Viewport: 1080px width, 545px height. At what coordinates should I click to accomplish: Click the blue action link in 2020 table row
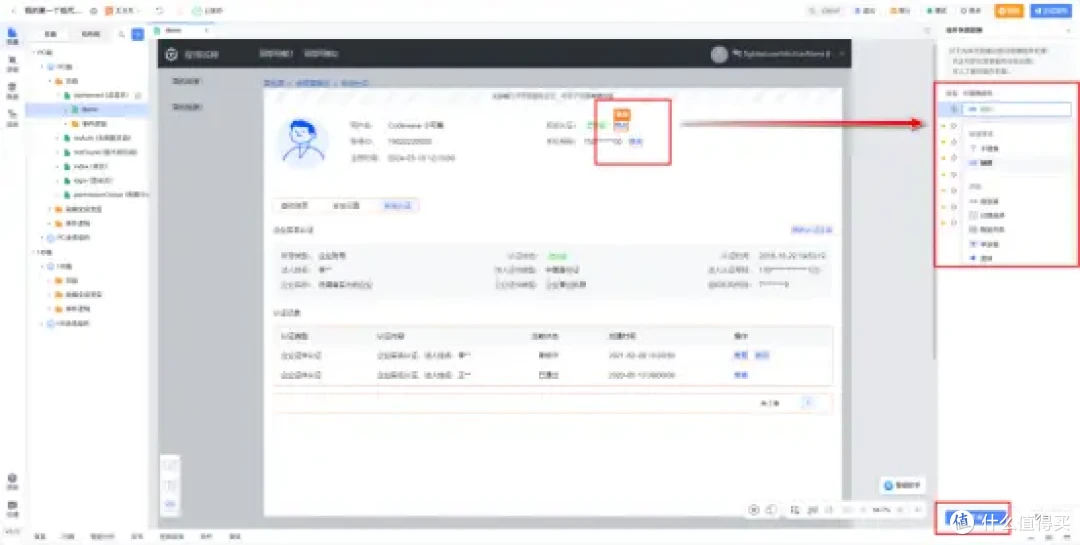(740, 376)
